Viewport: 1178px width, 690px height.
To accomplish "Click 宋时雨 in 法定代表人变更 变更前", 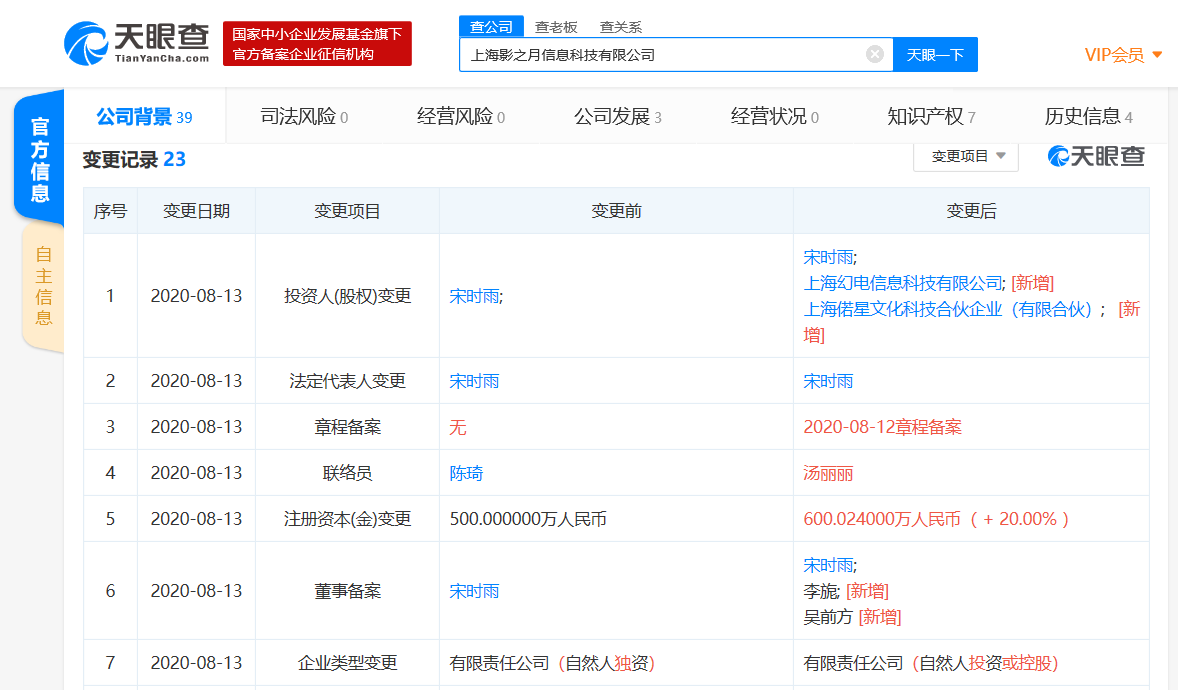I will coord(474,381).
